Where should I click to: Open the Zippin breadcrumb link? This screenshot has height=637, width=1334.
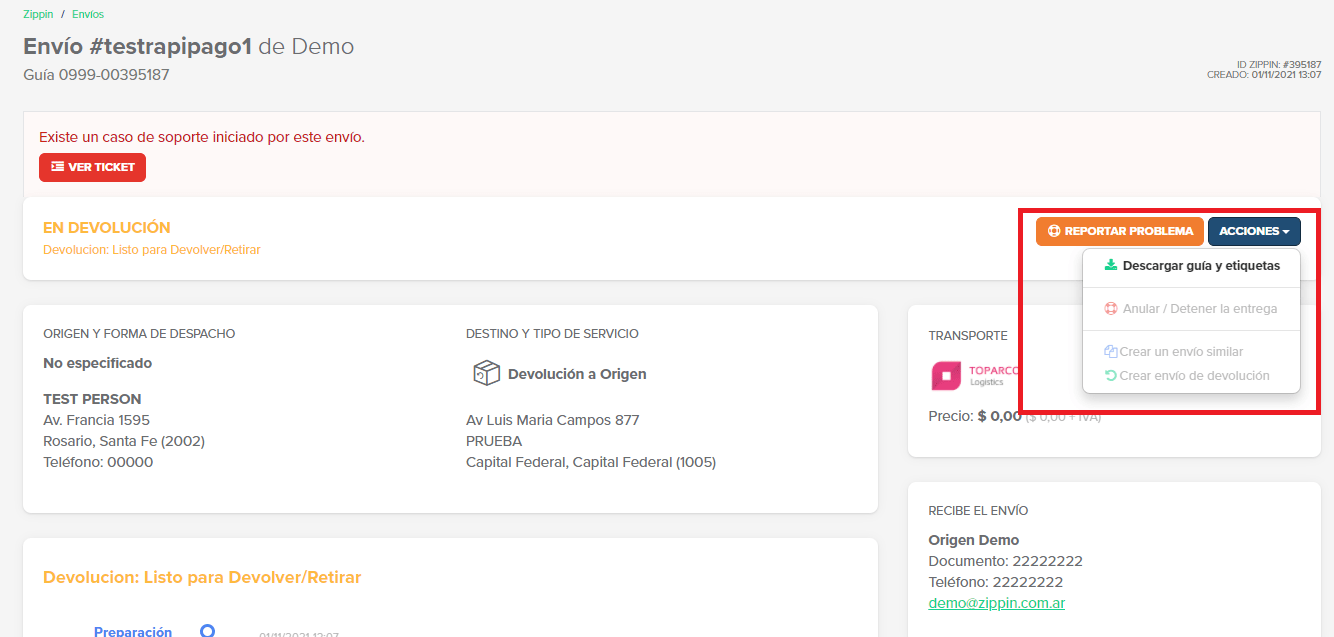(x=38, y=14)
